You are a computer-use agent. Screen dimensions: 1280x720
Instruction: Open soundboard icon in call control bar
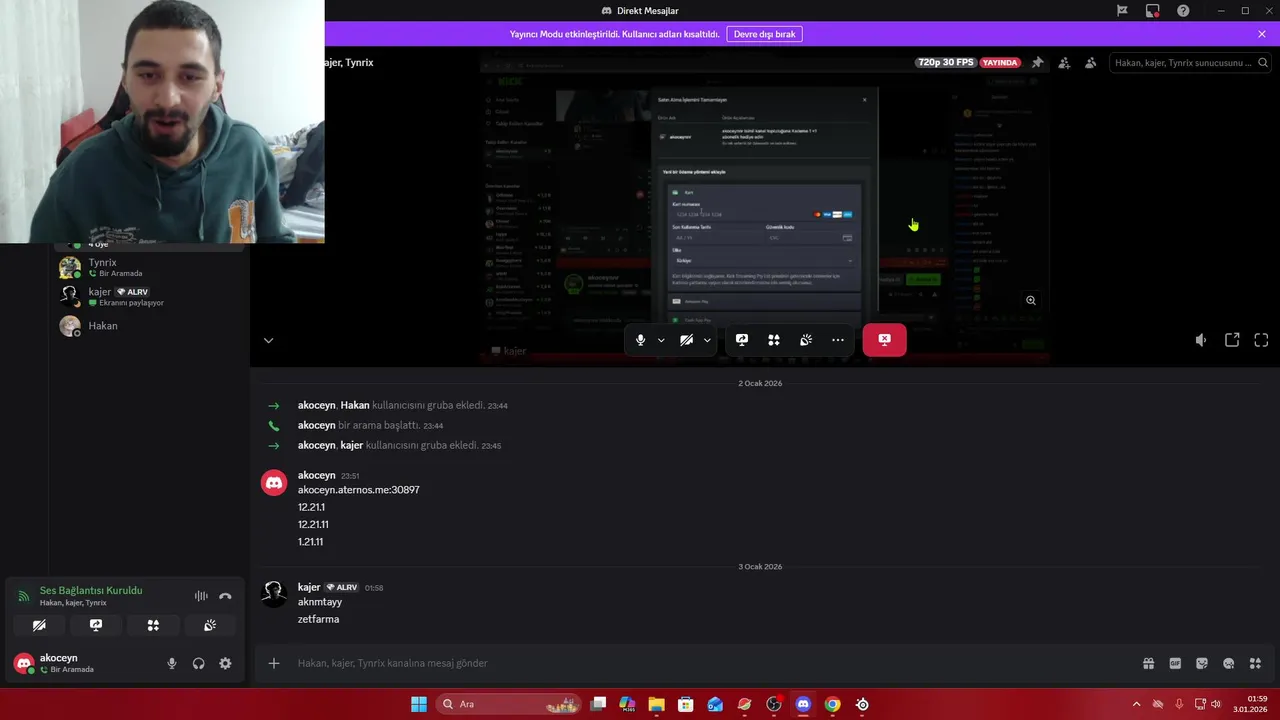point(806,340)
